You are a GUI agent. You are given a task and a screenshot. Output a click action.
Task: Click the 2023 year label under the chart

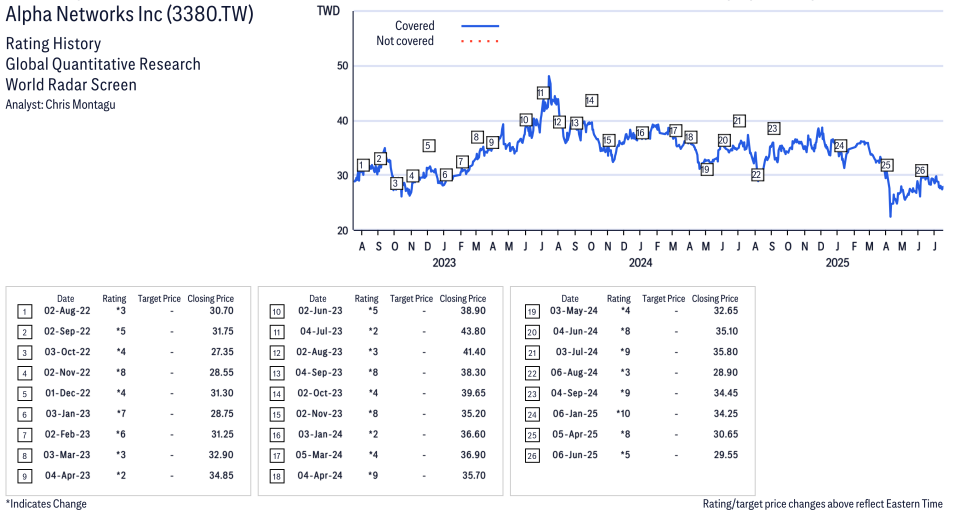click(444, 263)
